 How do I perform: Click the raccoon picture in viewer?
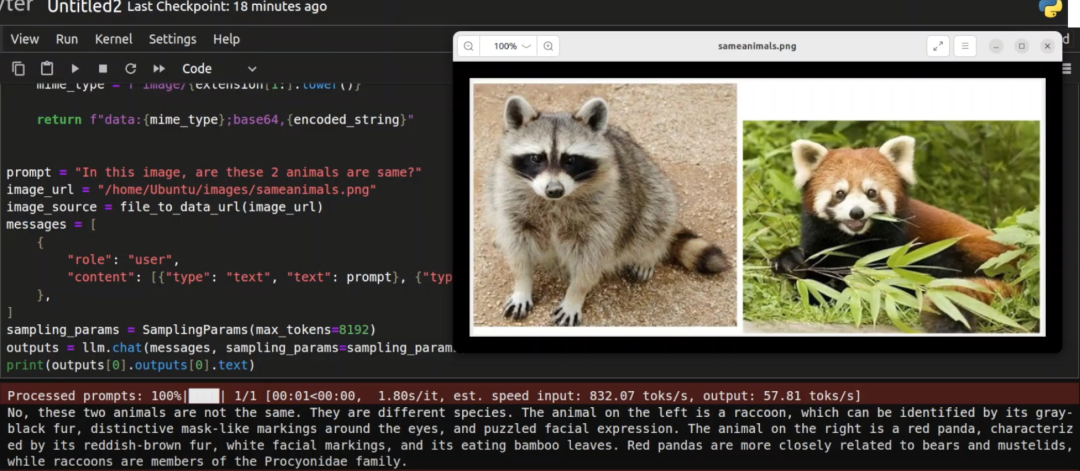[x=604, y=205]
